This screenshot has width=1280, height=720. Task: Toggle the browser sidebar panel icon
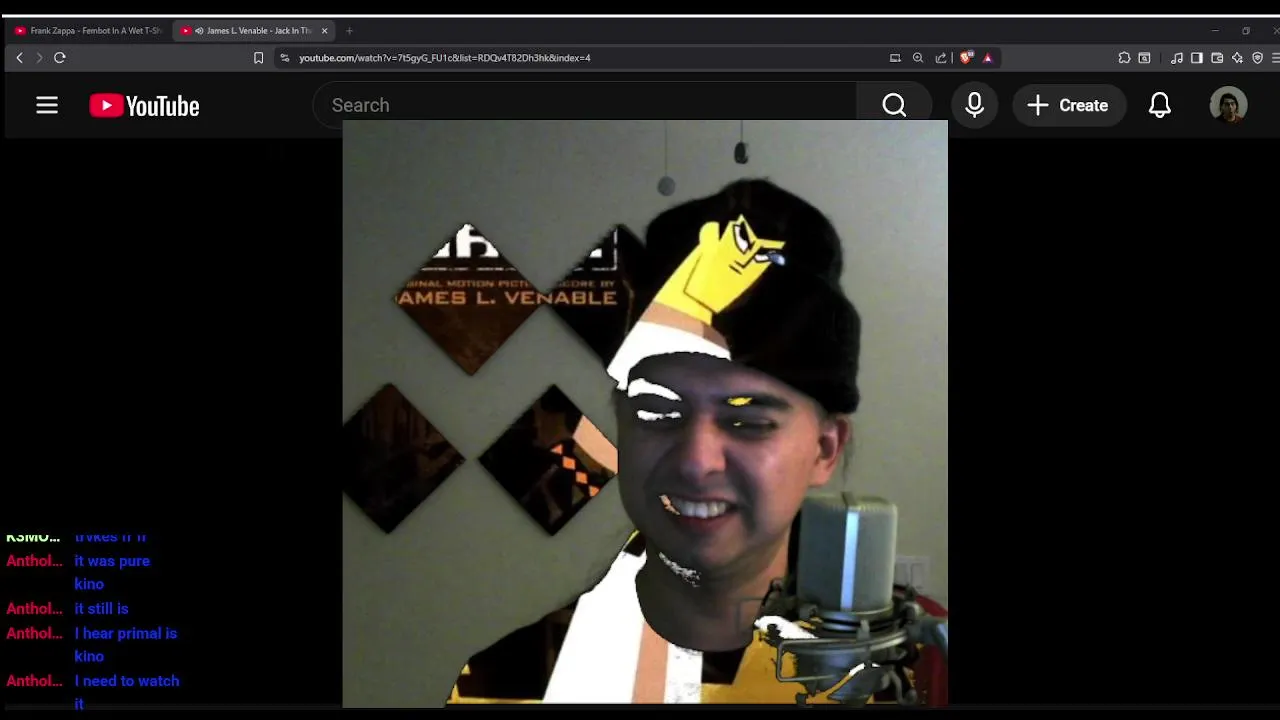click(1197, 58)
